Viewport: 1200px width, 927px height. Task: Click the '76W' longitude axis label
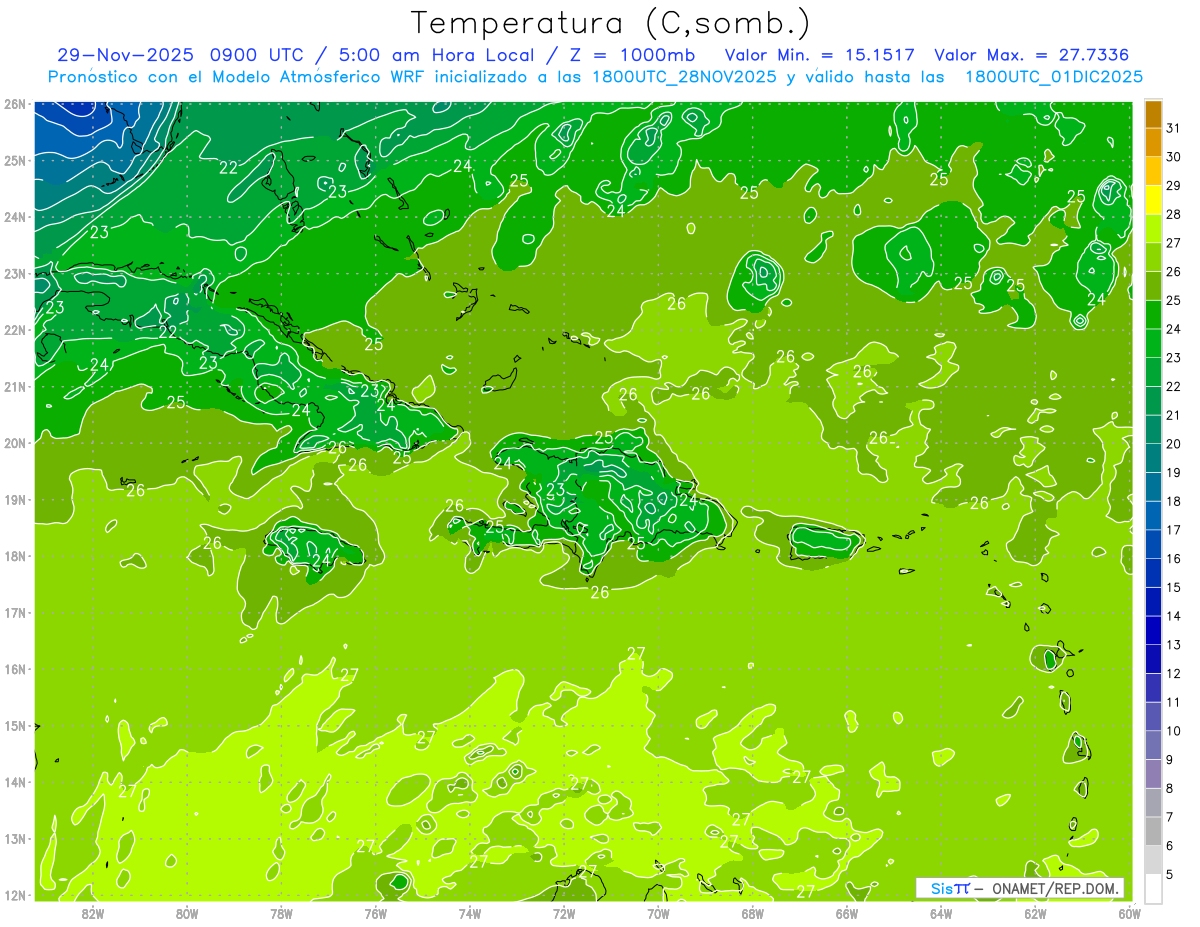coord(375,913)
